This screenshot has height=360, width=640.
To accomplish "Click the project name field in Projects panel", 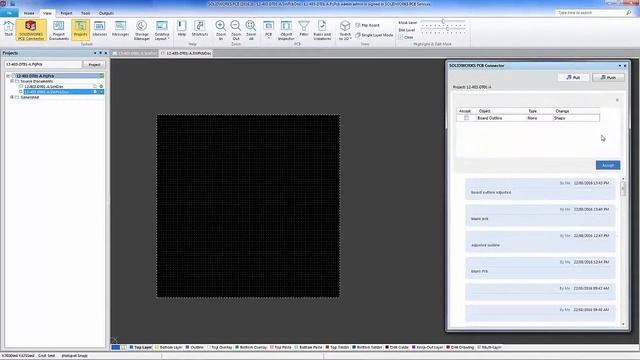I will pos(43,64).
